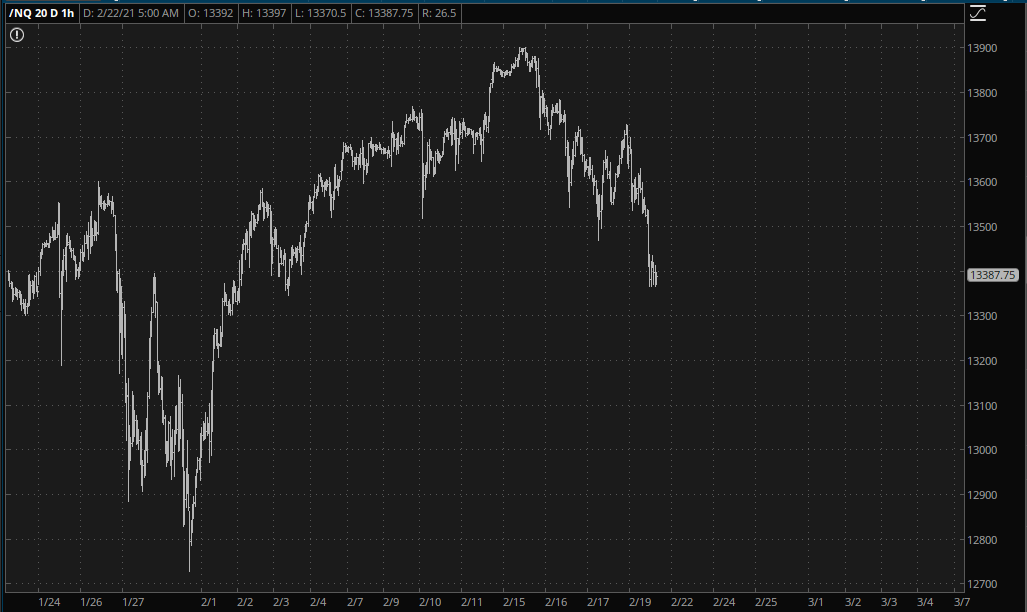Click the /NQ 20 D 1h symbol label
Image resolution: width=1027 pixels, height=612 pixels.
(x=39, y=13)
